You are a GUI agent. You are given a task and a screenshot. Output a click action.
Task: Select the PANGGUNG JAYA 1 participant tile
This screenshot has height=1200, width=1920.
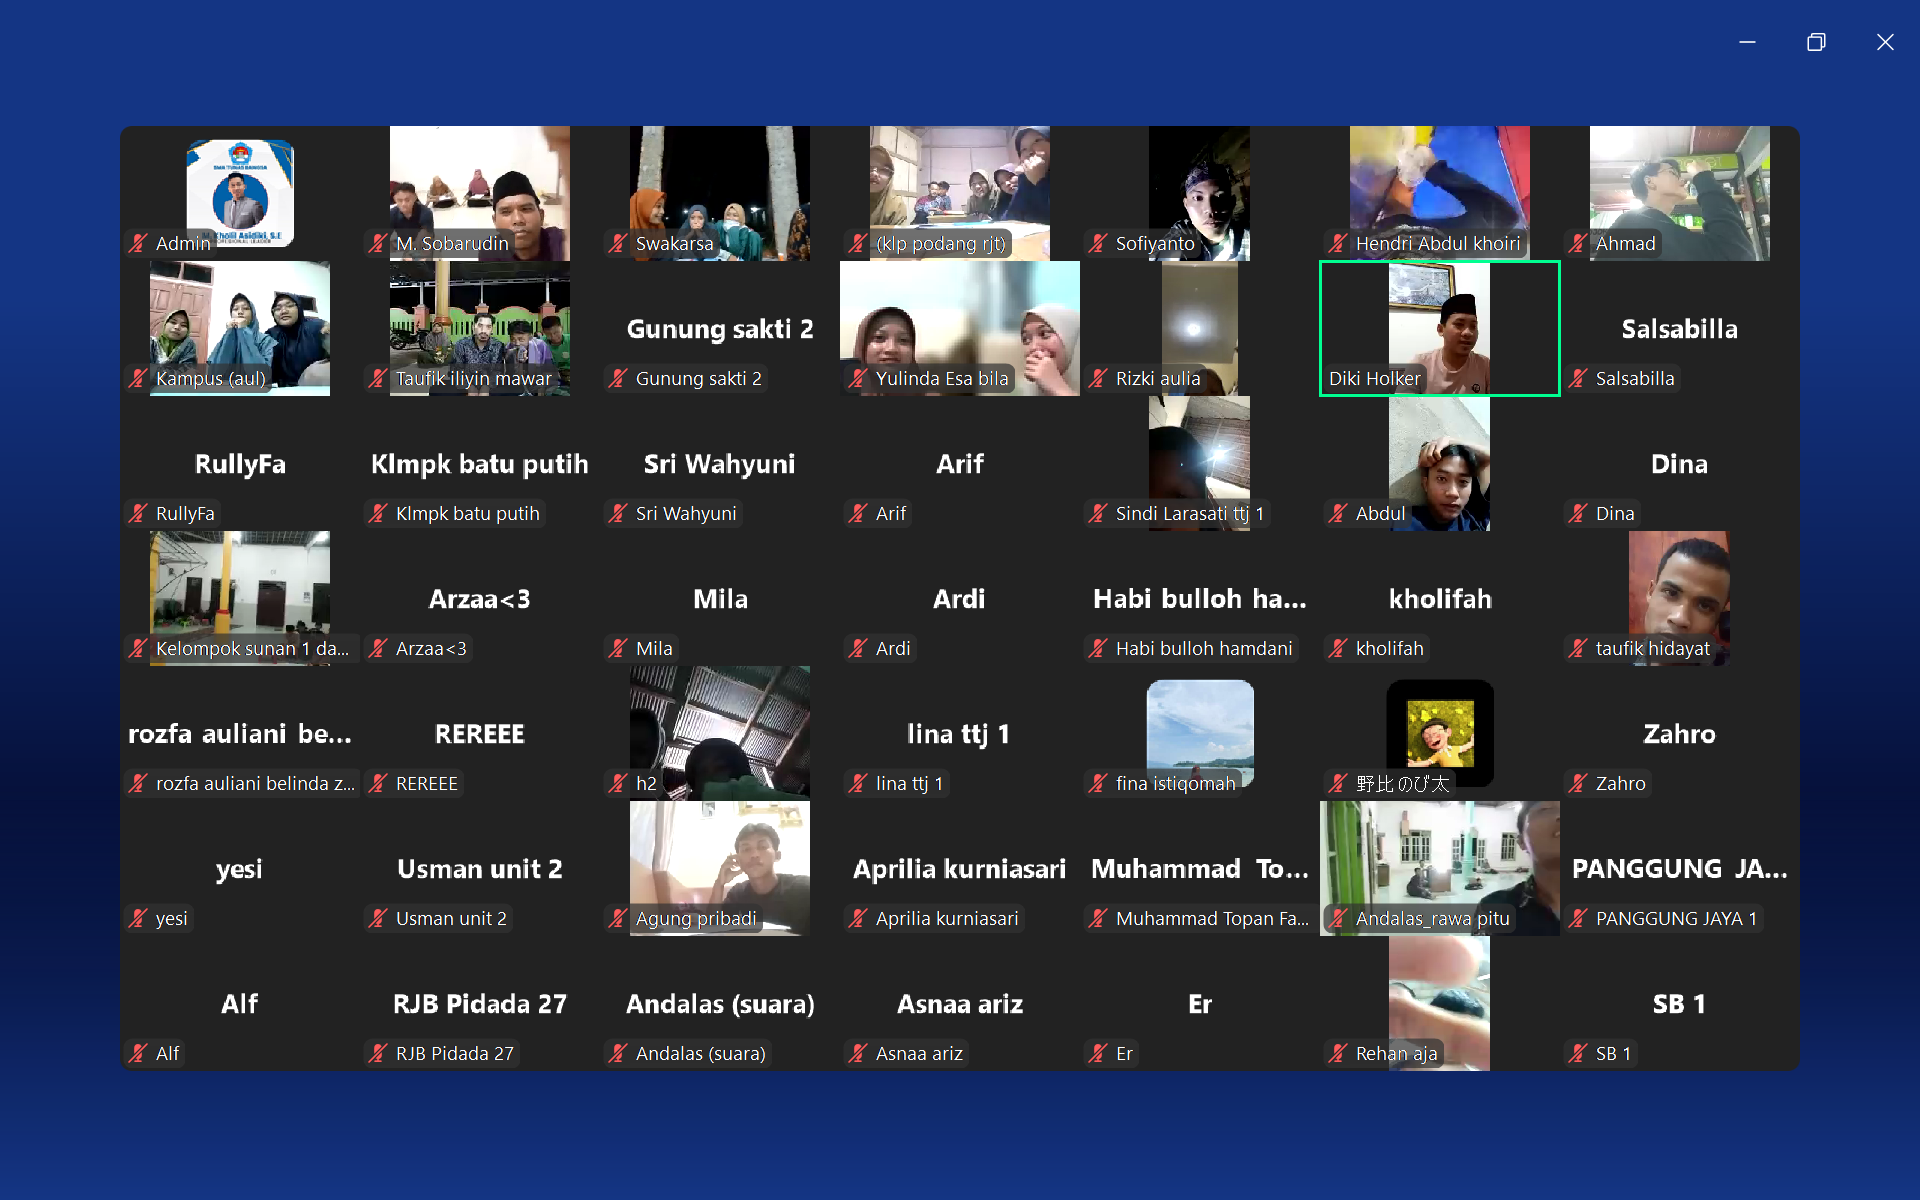[1679, 868]
